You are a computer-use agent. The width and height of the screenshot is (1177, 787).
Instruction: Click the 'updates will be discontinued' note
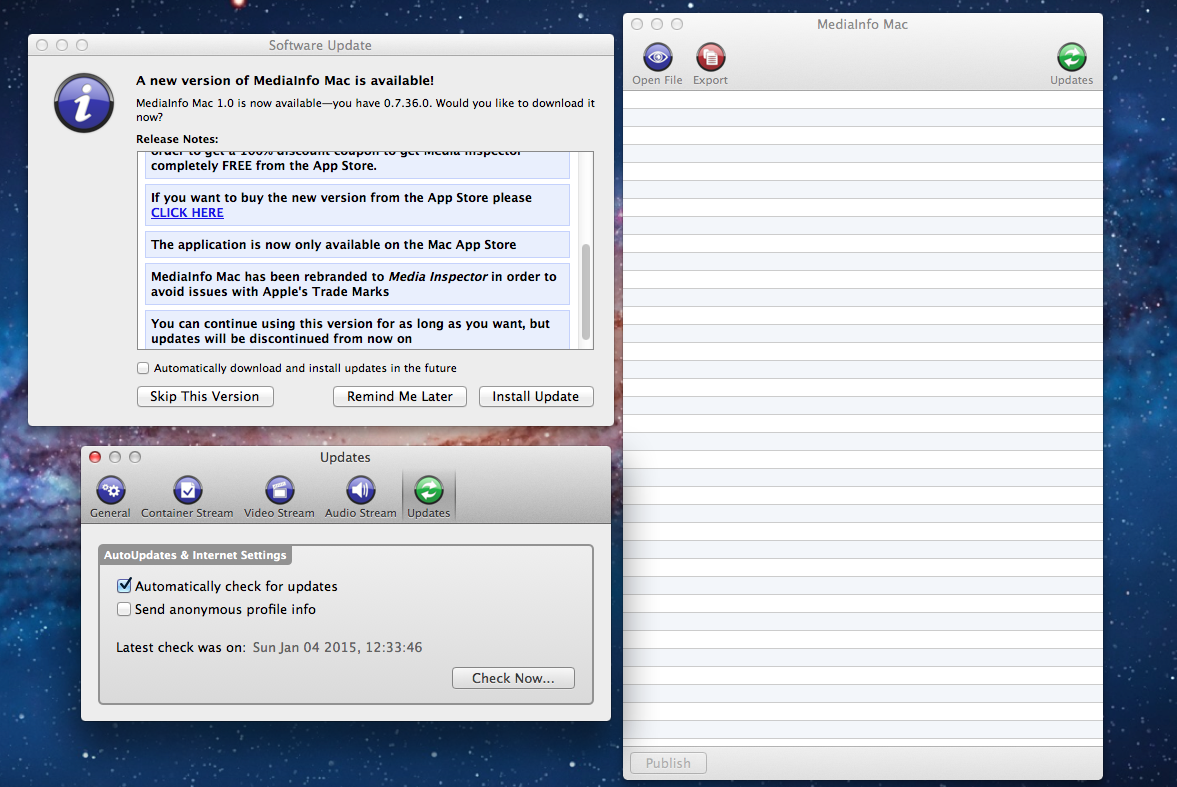(x=357, y=331)
